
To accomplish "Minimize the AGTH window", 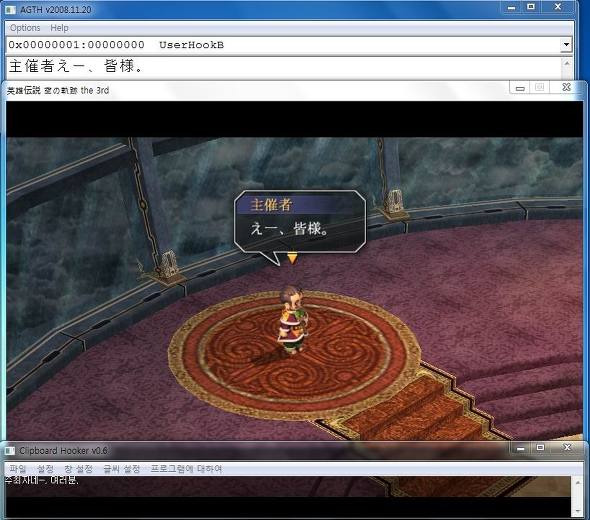I will point(511,8).
